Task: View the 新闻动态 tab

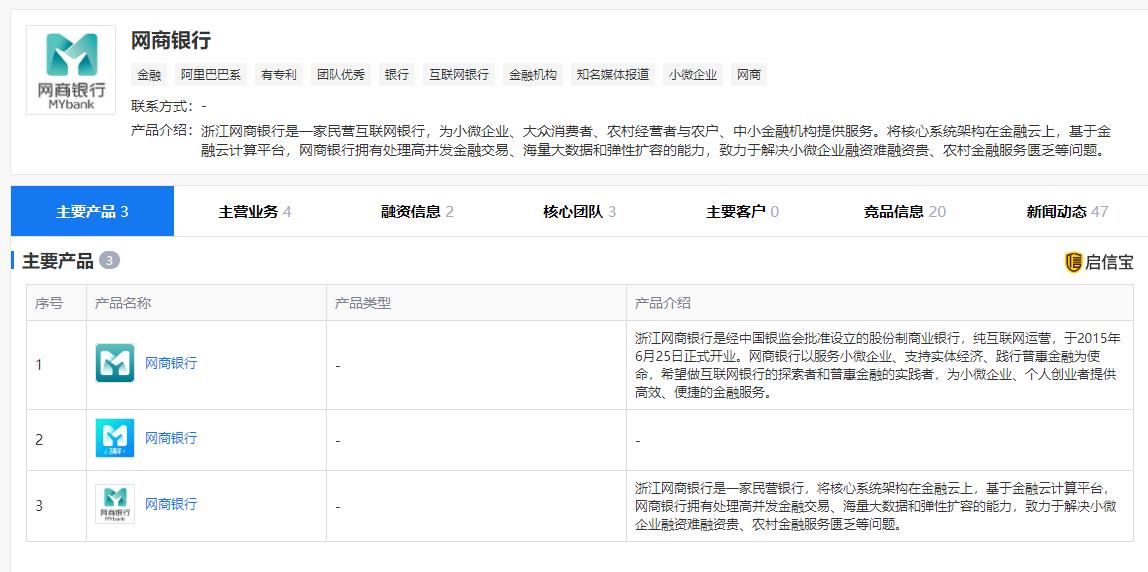Action: click(1067, 212)
